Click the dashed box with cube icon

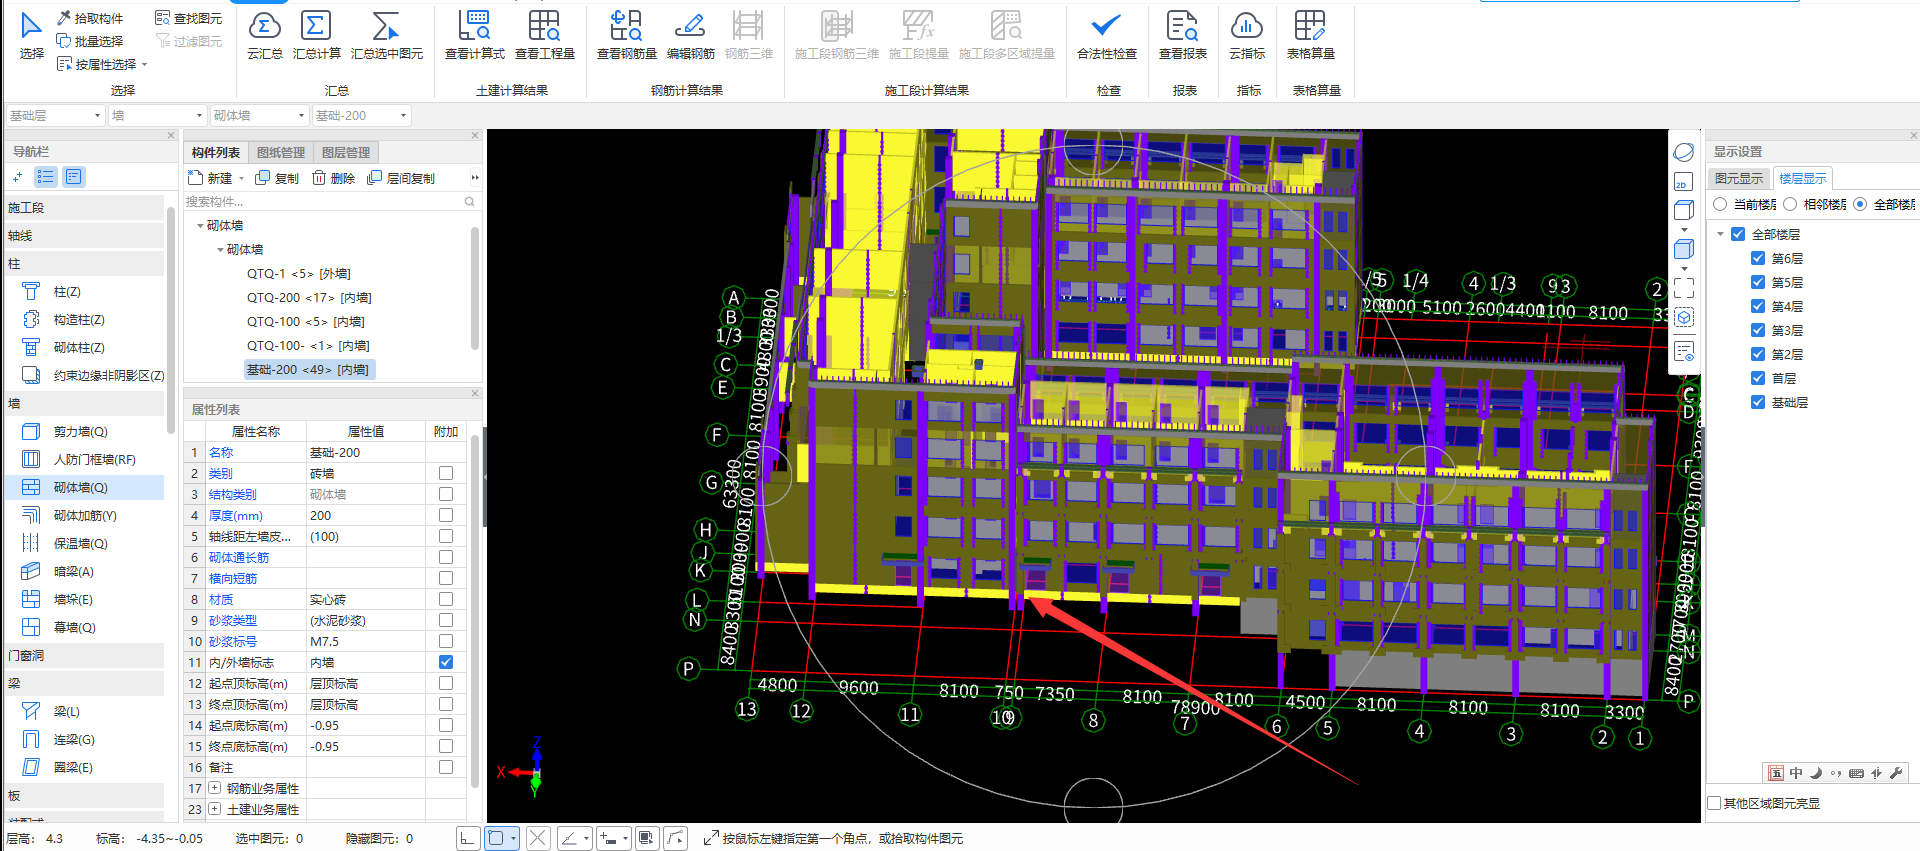coord(1684,318)
